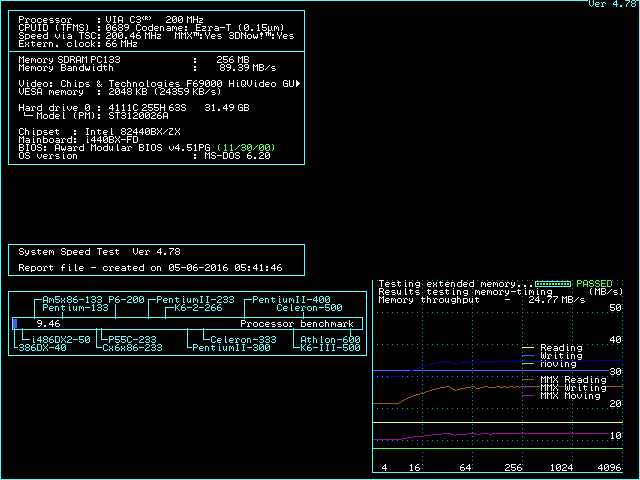Click the PentiumII-233 reference marker

(x=196, y=300)
